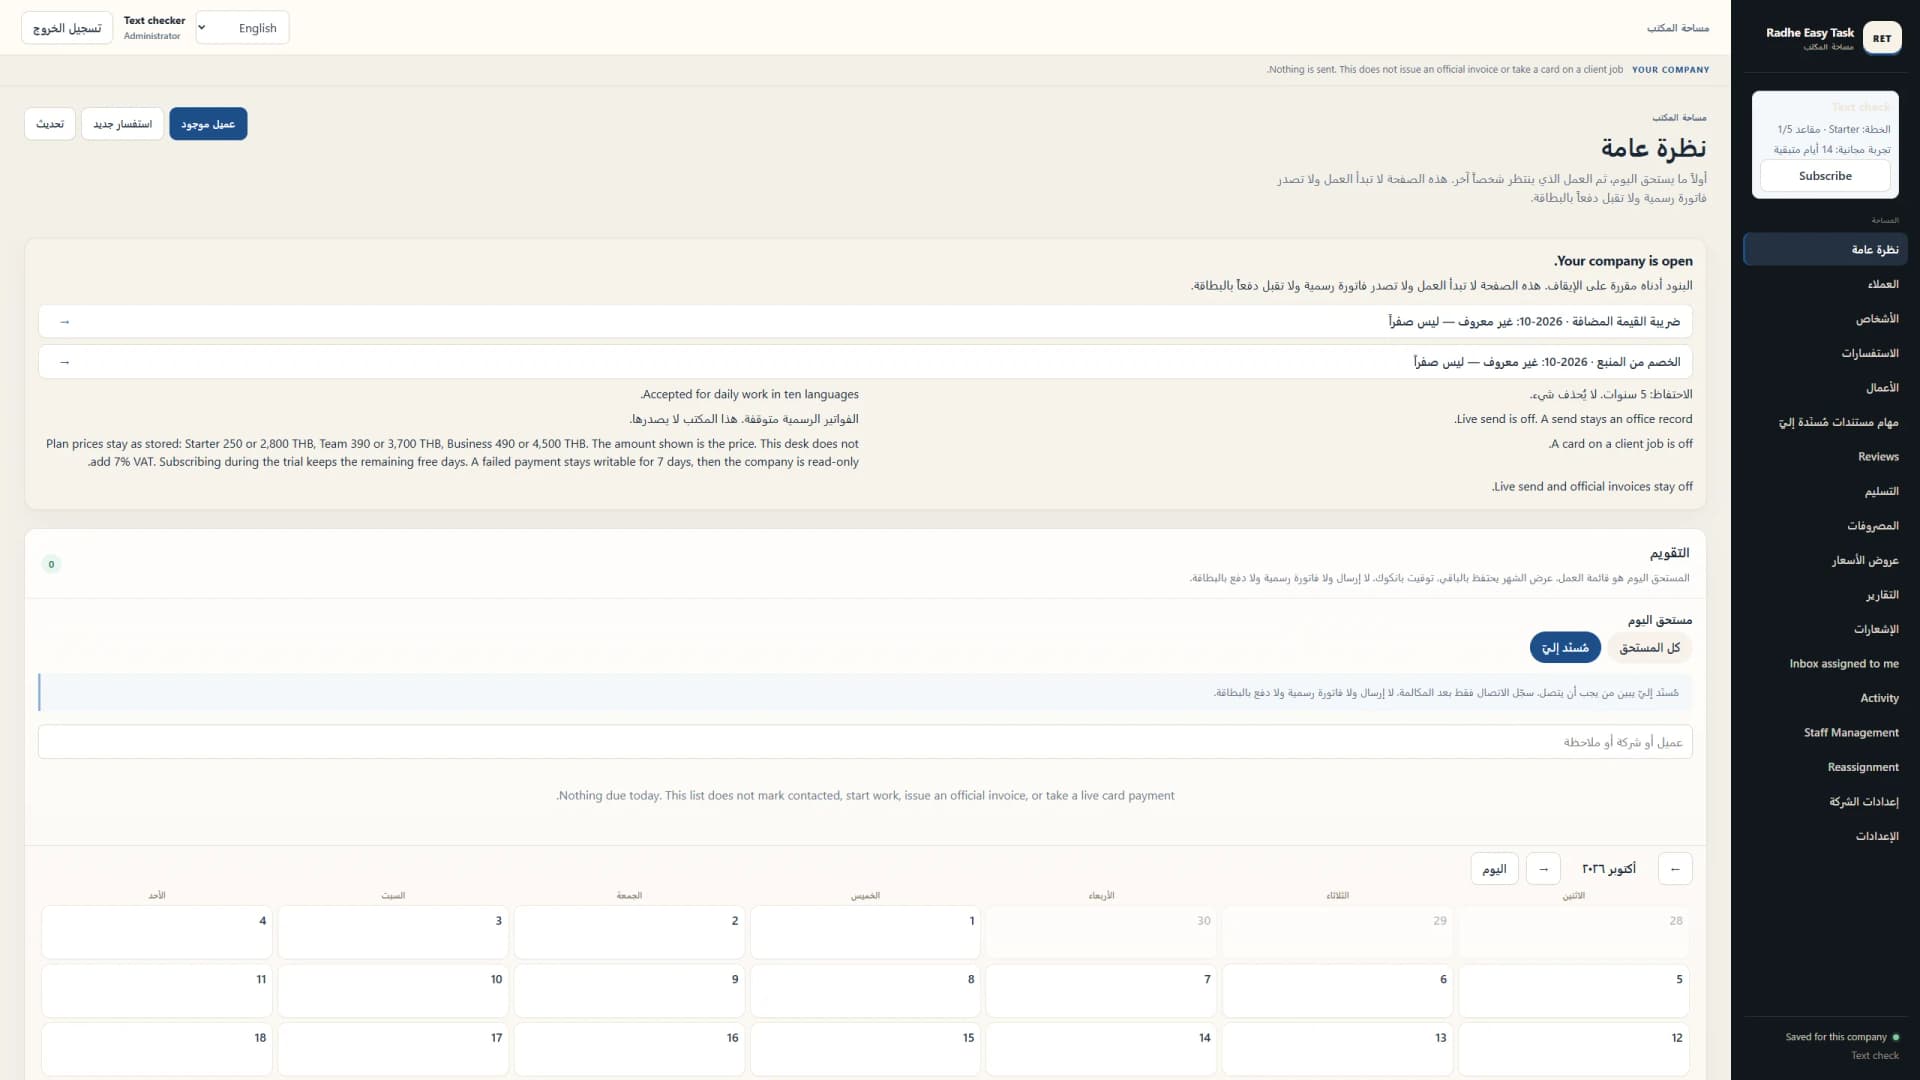Select calendar day 1 under الخميس

tap(865, 932)
